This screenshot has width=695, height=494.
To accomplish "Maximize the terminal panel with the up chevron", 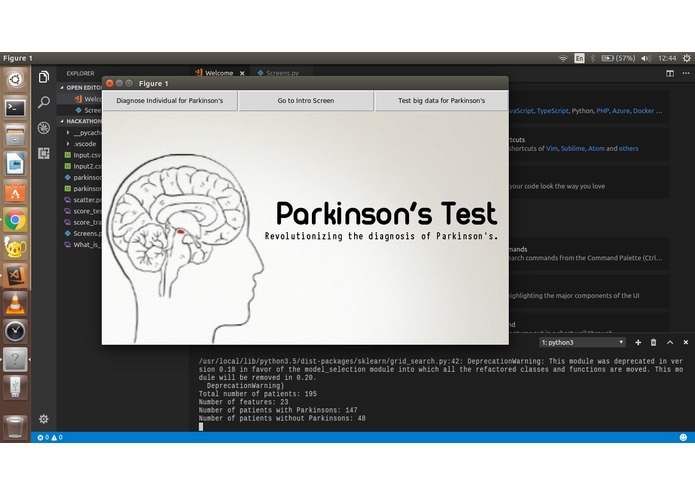I will [670, 342].
